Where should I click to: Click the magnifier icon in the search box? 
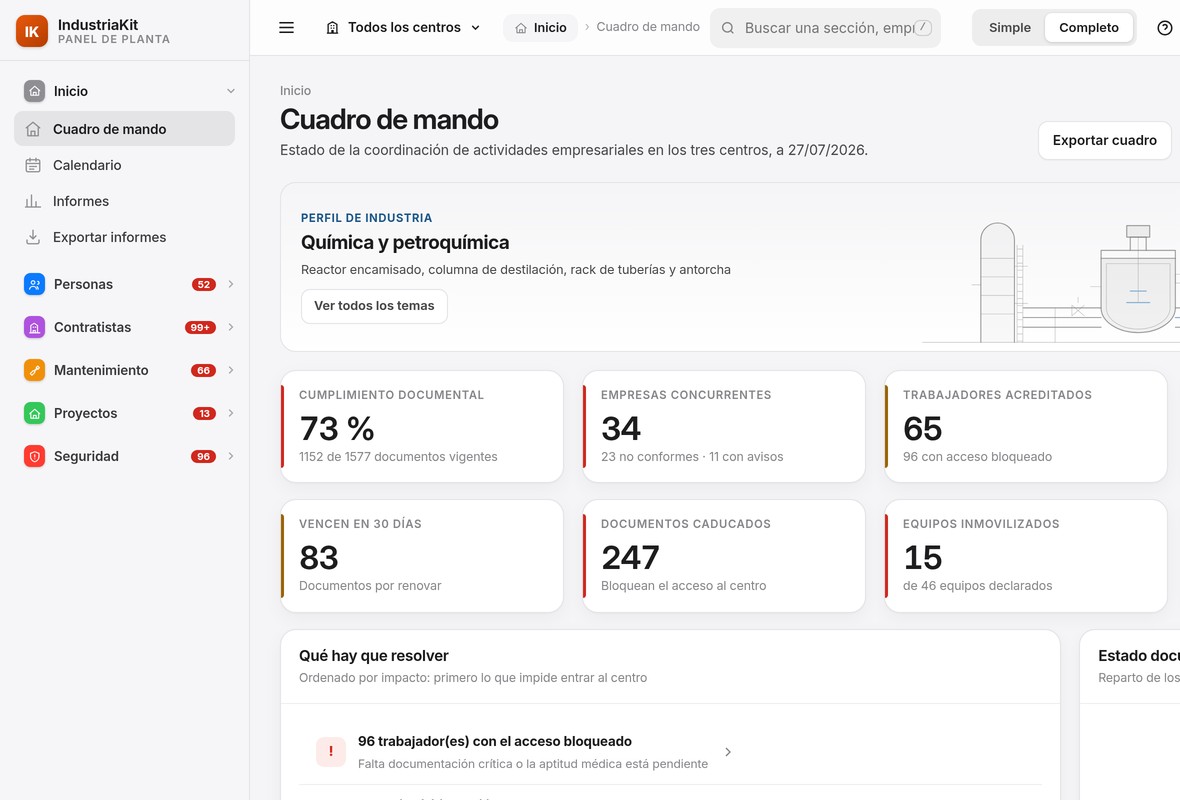coord(728,28)
